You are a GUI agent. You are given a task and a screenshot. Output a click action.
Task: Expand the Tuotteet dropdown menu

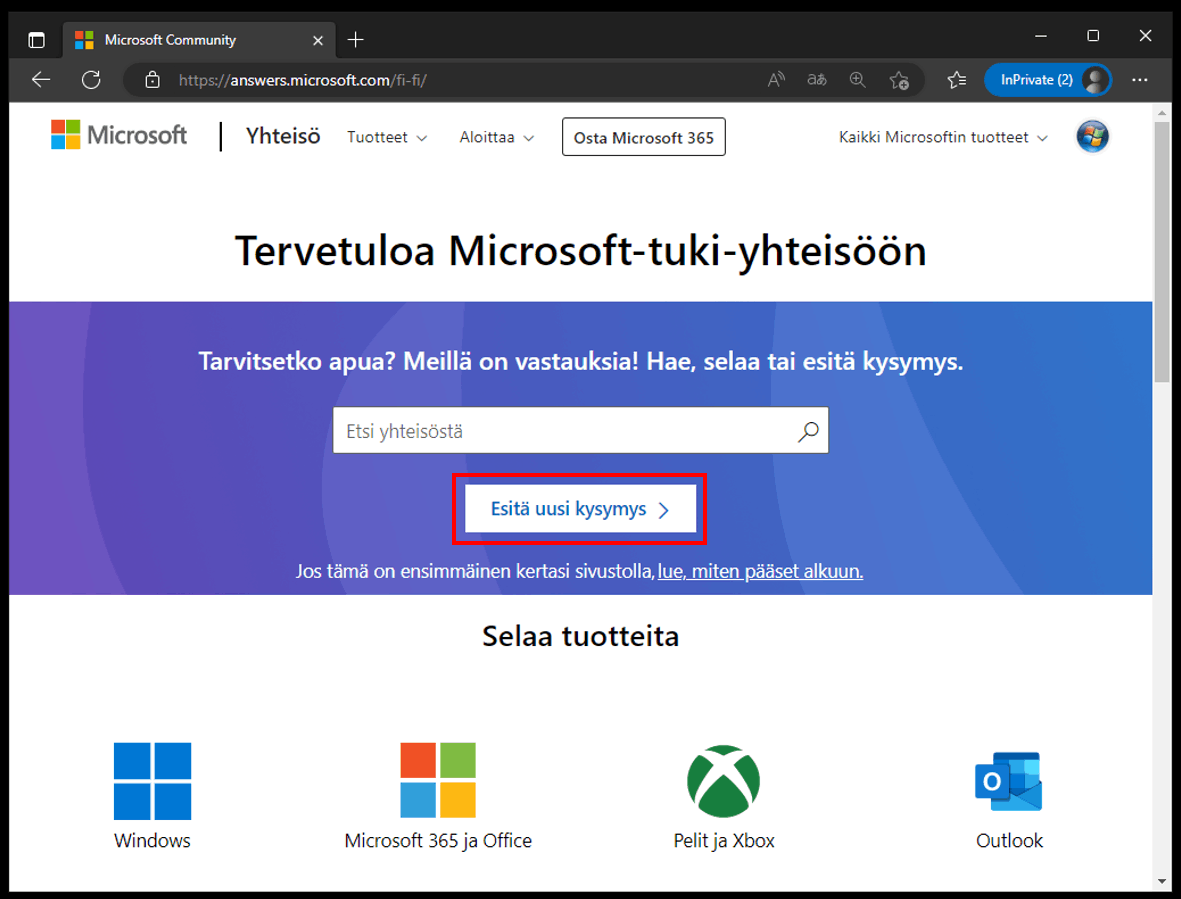[387, 137]
